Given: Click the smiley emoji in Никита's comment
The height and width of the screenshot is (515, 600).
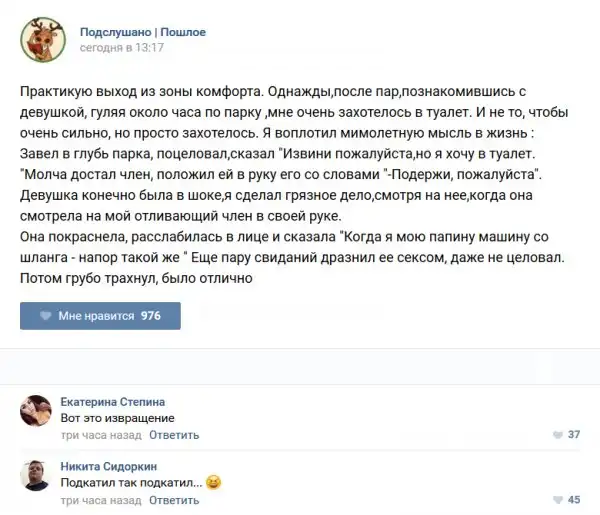Looking at the screenshot, I should click(x=213, y=483).
